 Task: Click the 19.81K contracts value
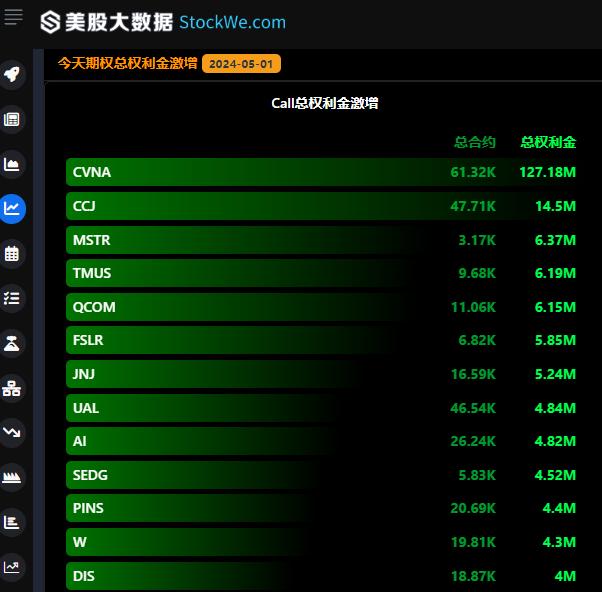coord(473,542)
